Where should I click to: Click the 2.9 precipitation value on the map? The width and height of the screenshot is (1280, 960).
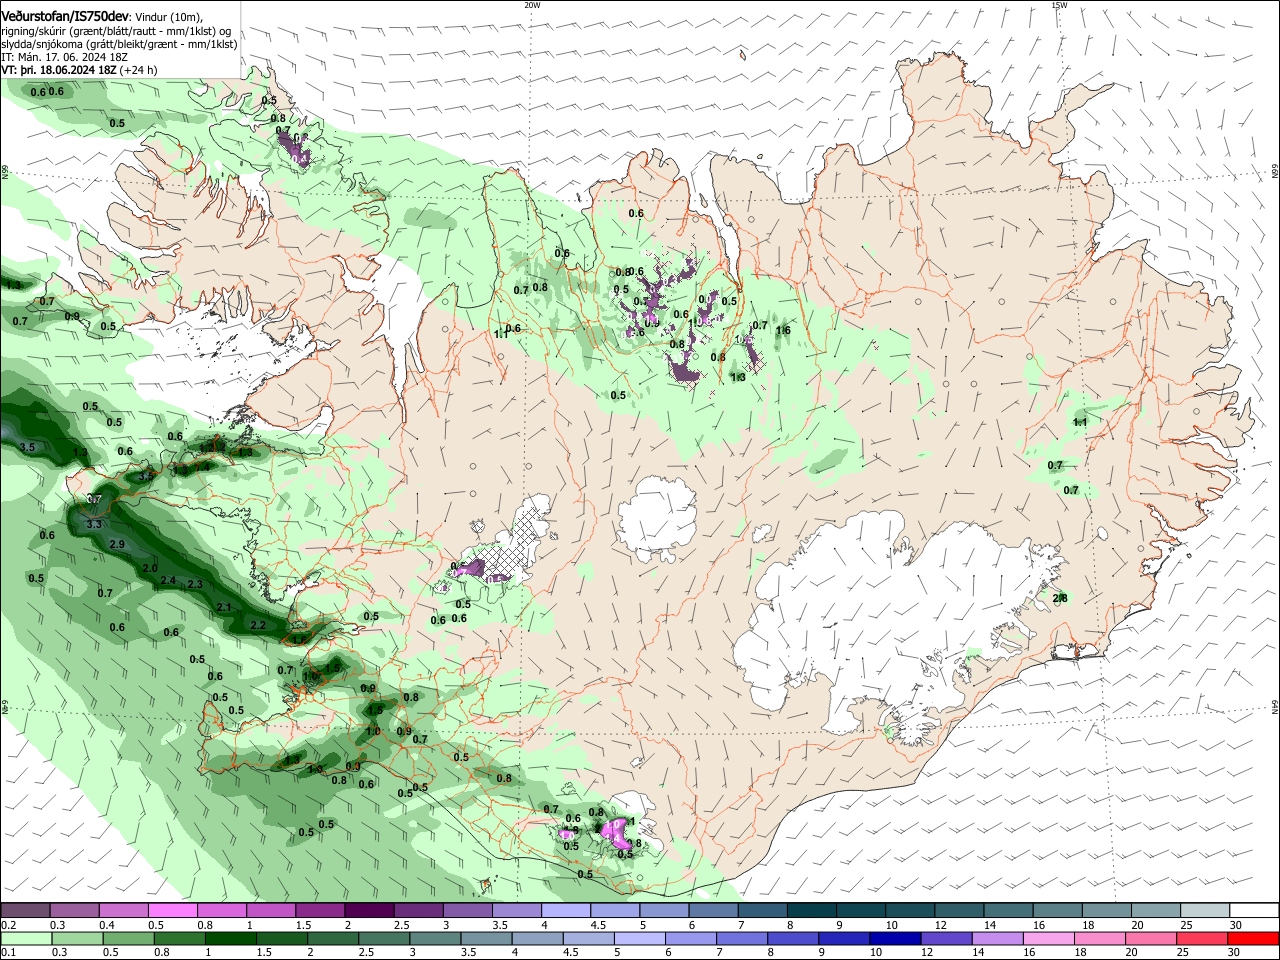117,544
